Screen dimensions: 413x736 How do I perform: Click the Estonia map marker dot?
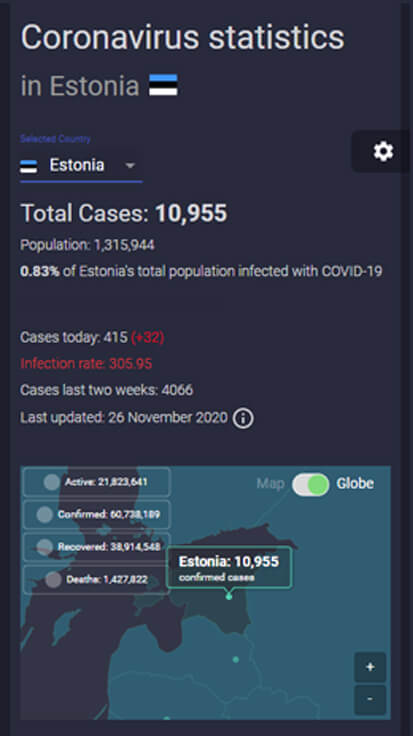pos(229,597)
